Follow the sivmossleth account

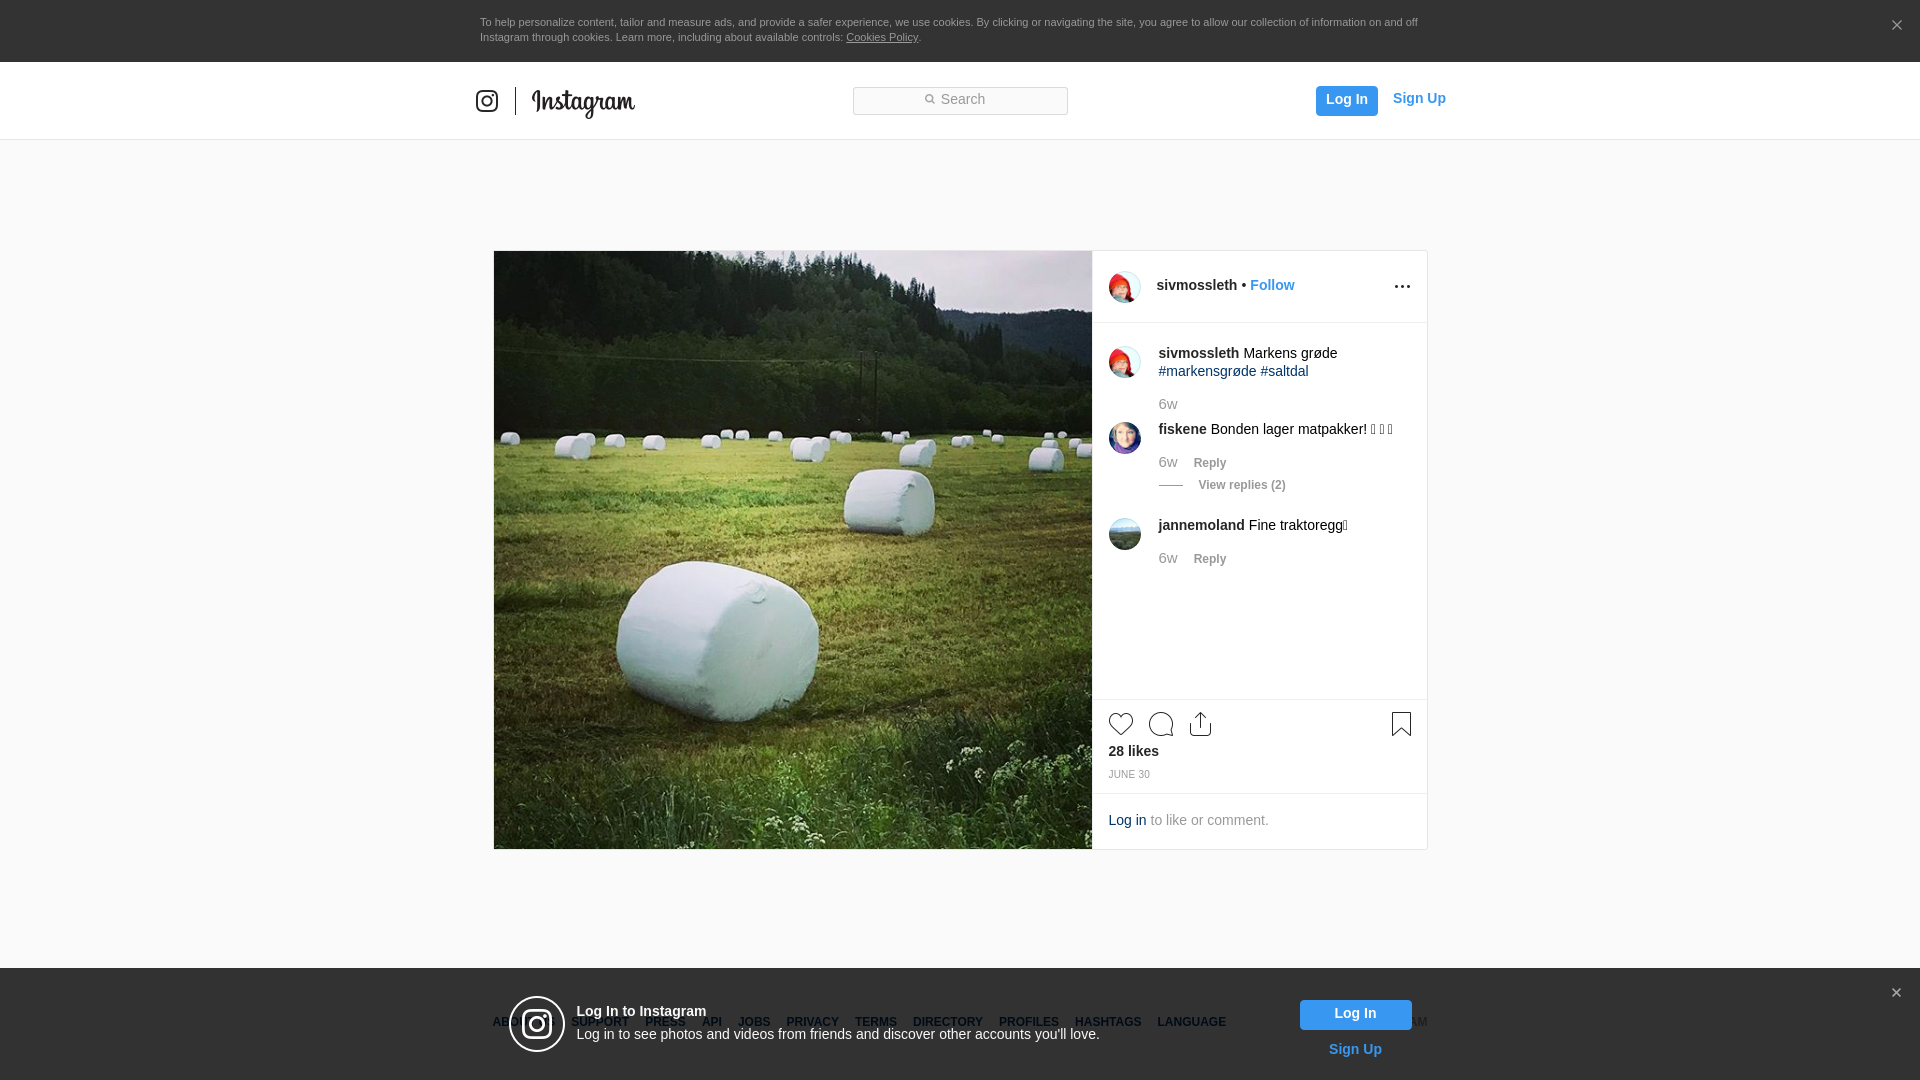tap(1272, 285)
